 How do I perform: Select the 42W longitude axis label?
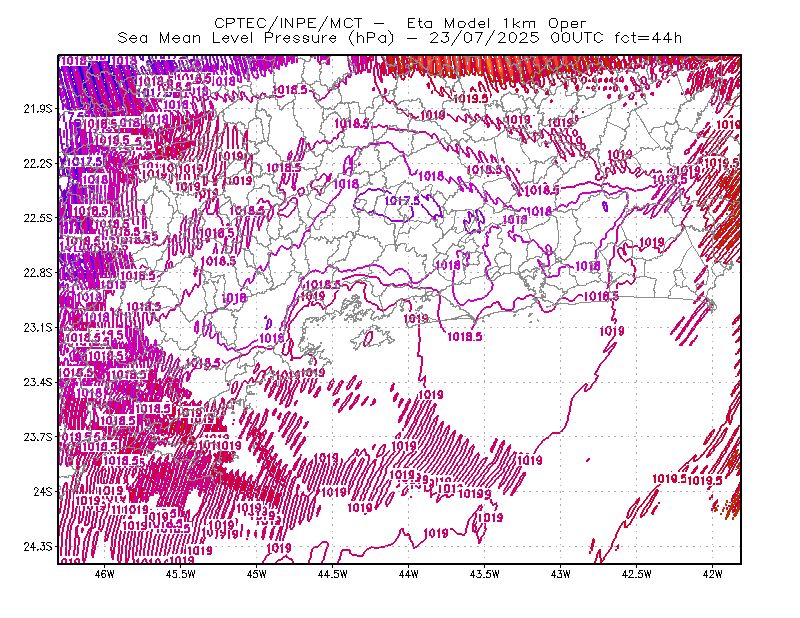pos(712,574)
